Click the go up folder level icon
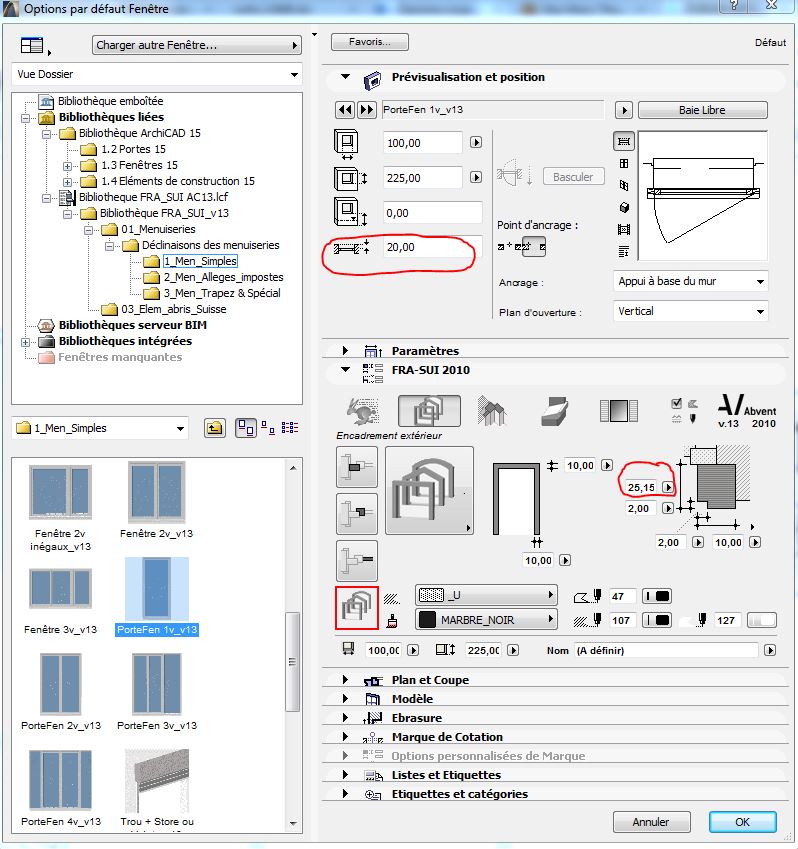 [x=215, y=428]
